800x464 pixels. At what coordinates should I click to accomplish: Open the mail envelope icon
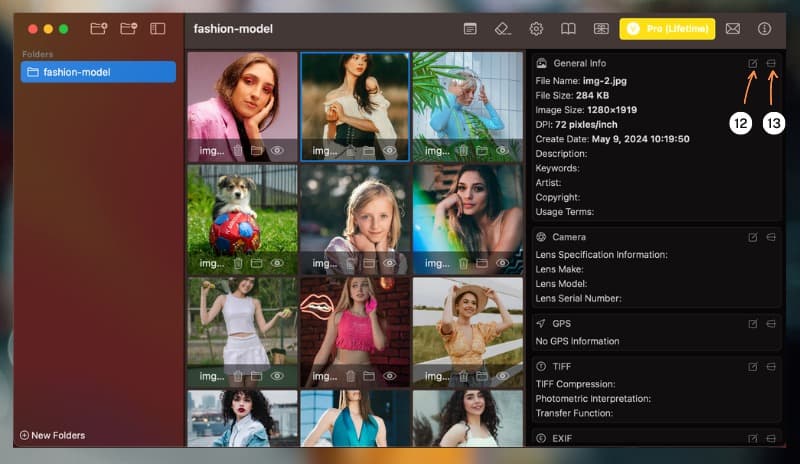click(x=733, y=29)
